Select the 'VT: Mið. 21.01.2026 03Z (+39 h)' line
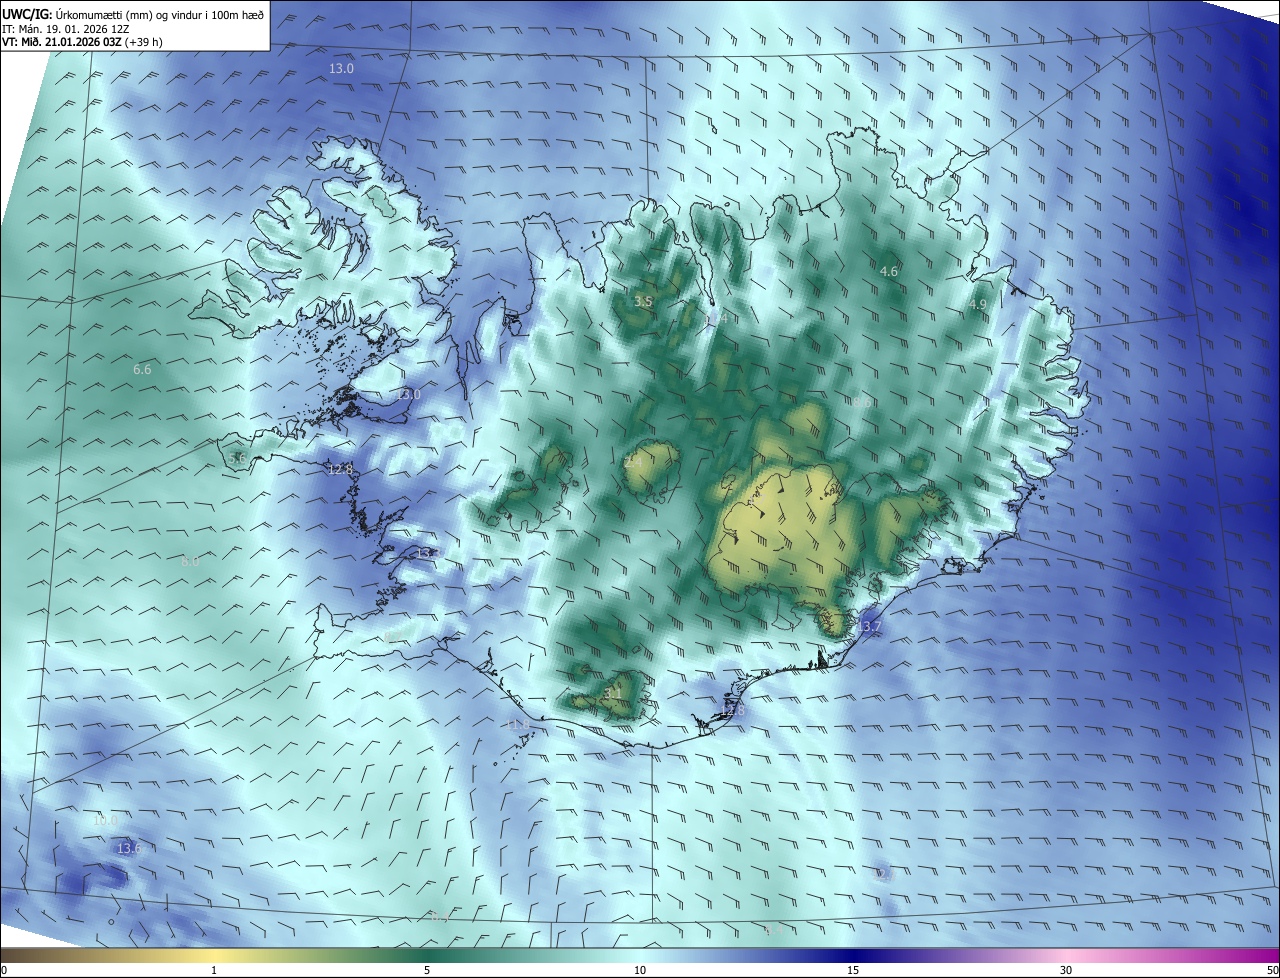Image resolution: width=1280 pixels, height=978 pixels. click(x=82, y=43)
